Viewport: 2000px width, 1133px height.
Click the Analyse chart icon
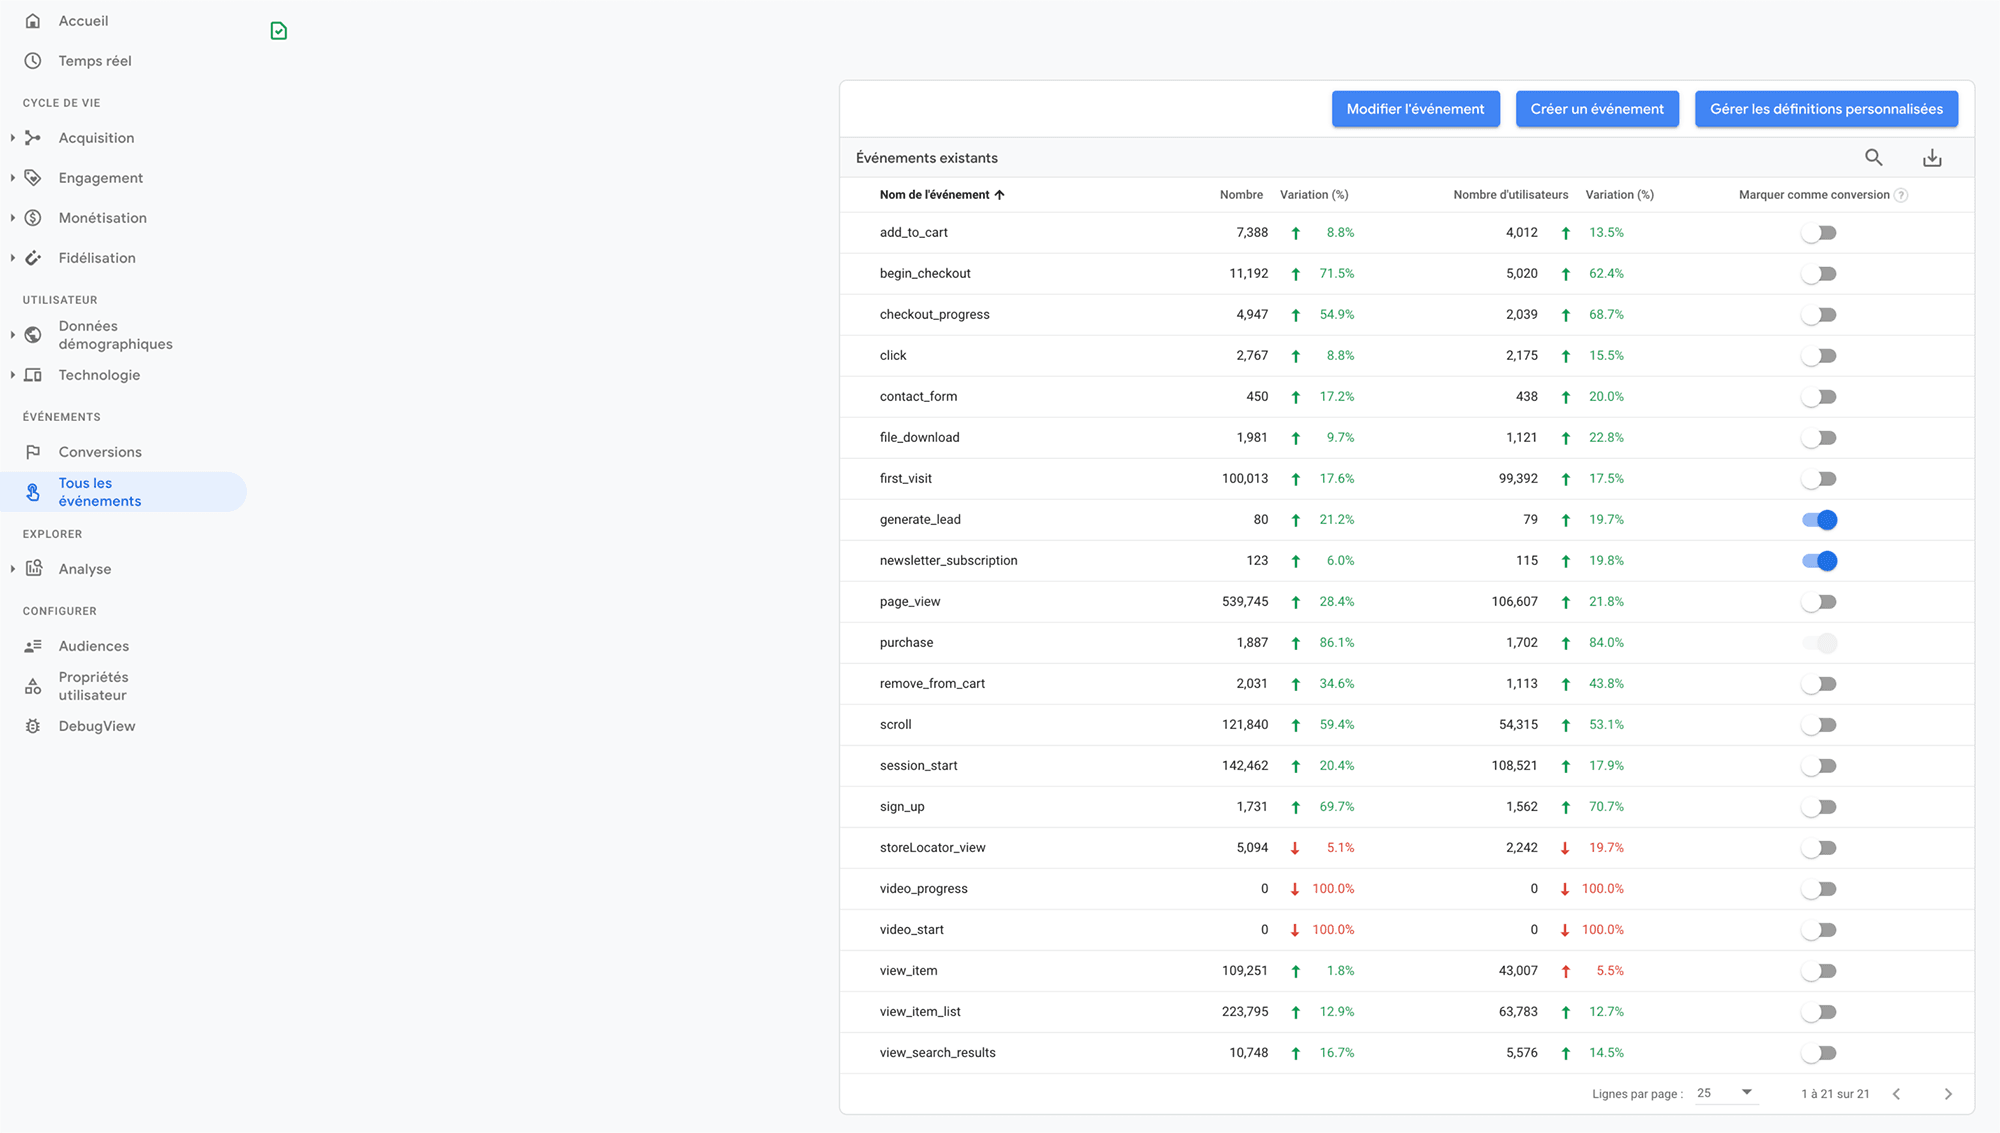pyautogui.click(x=33, y=569)
